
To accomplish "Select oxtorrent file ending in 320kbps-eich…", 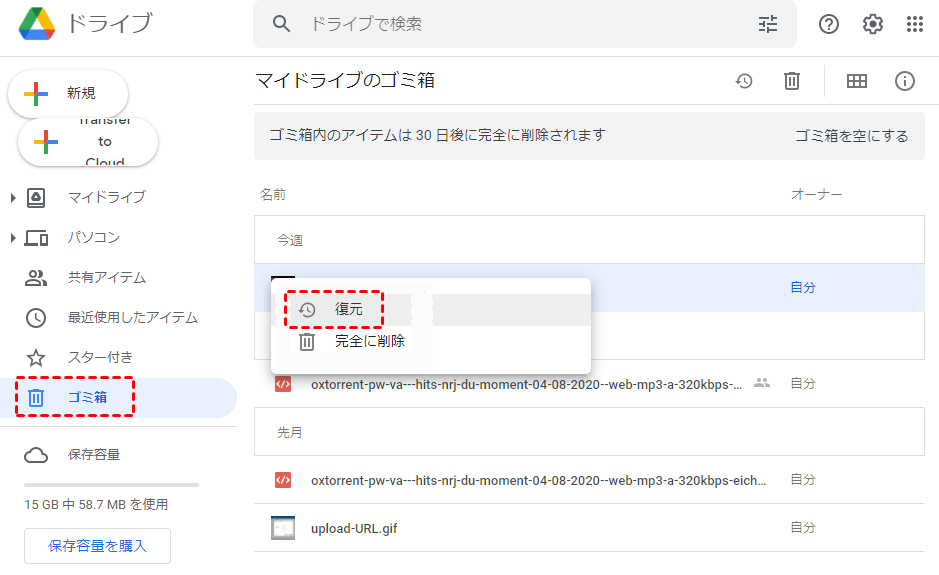I will coord(538,480).
